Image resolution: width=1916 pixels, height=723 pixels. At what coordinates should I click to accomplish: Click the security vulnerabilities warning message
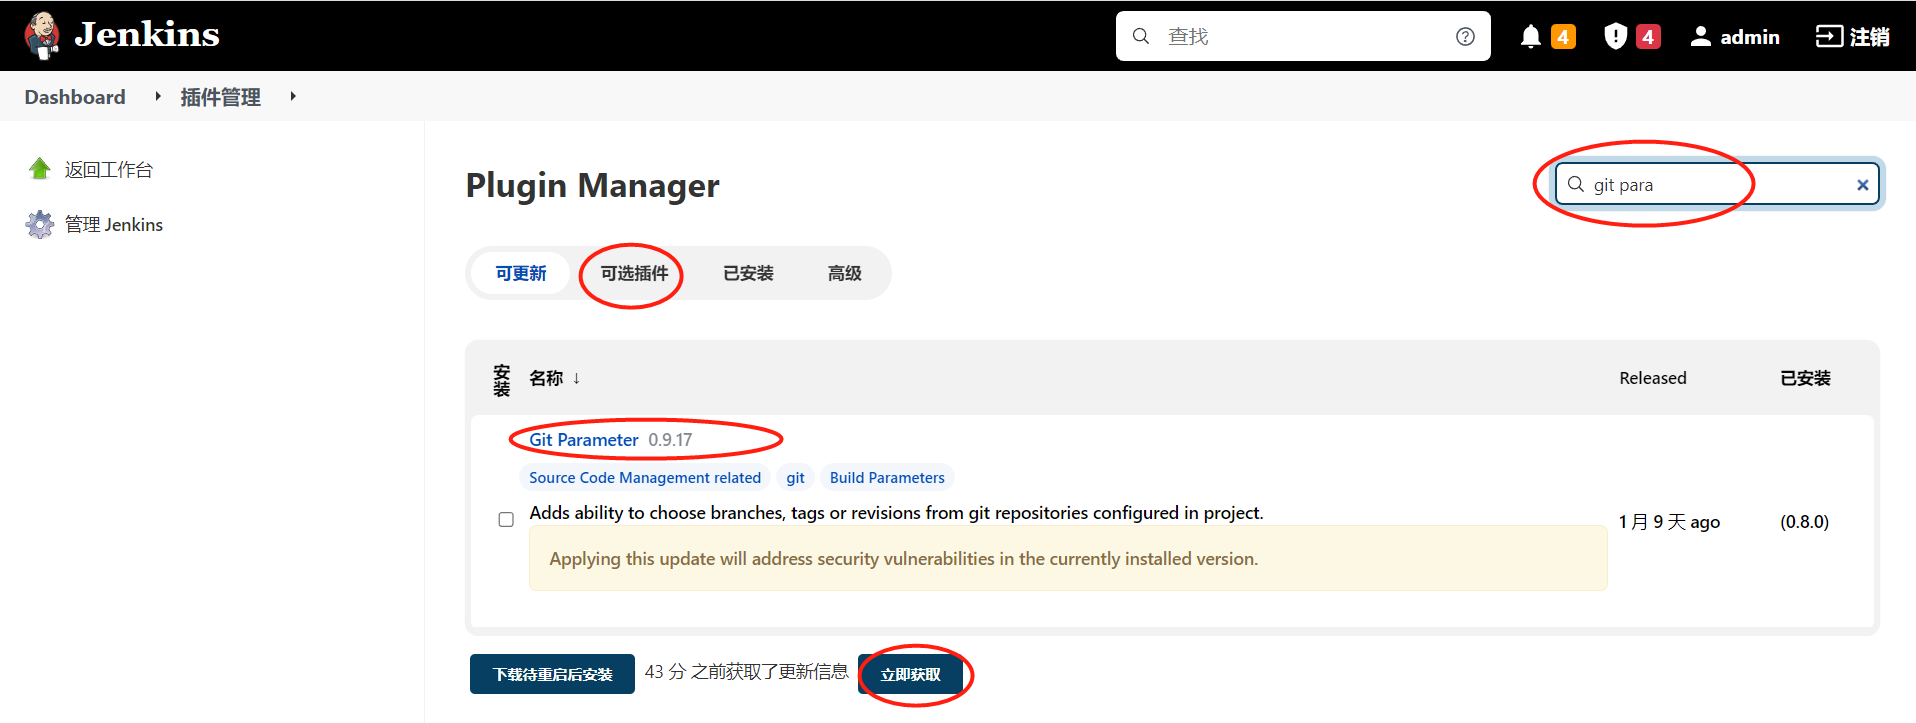click(1068, 559)
